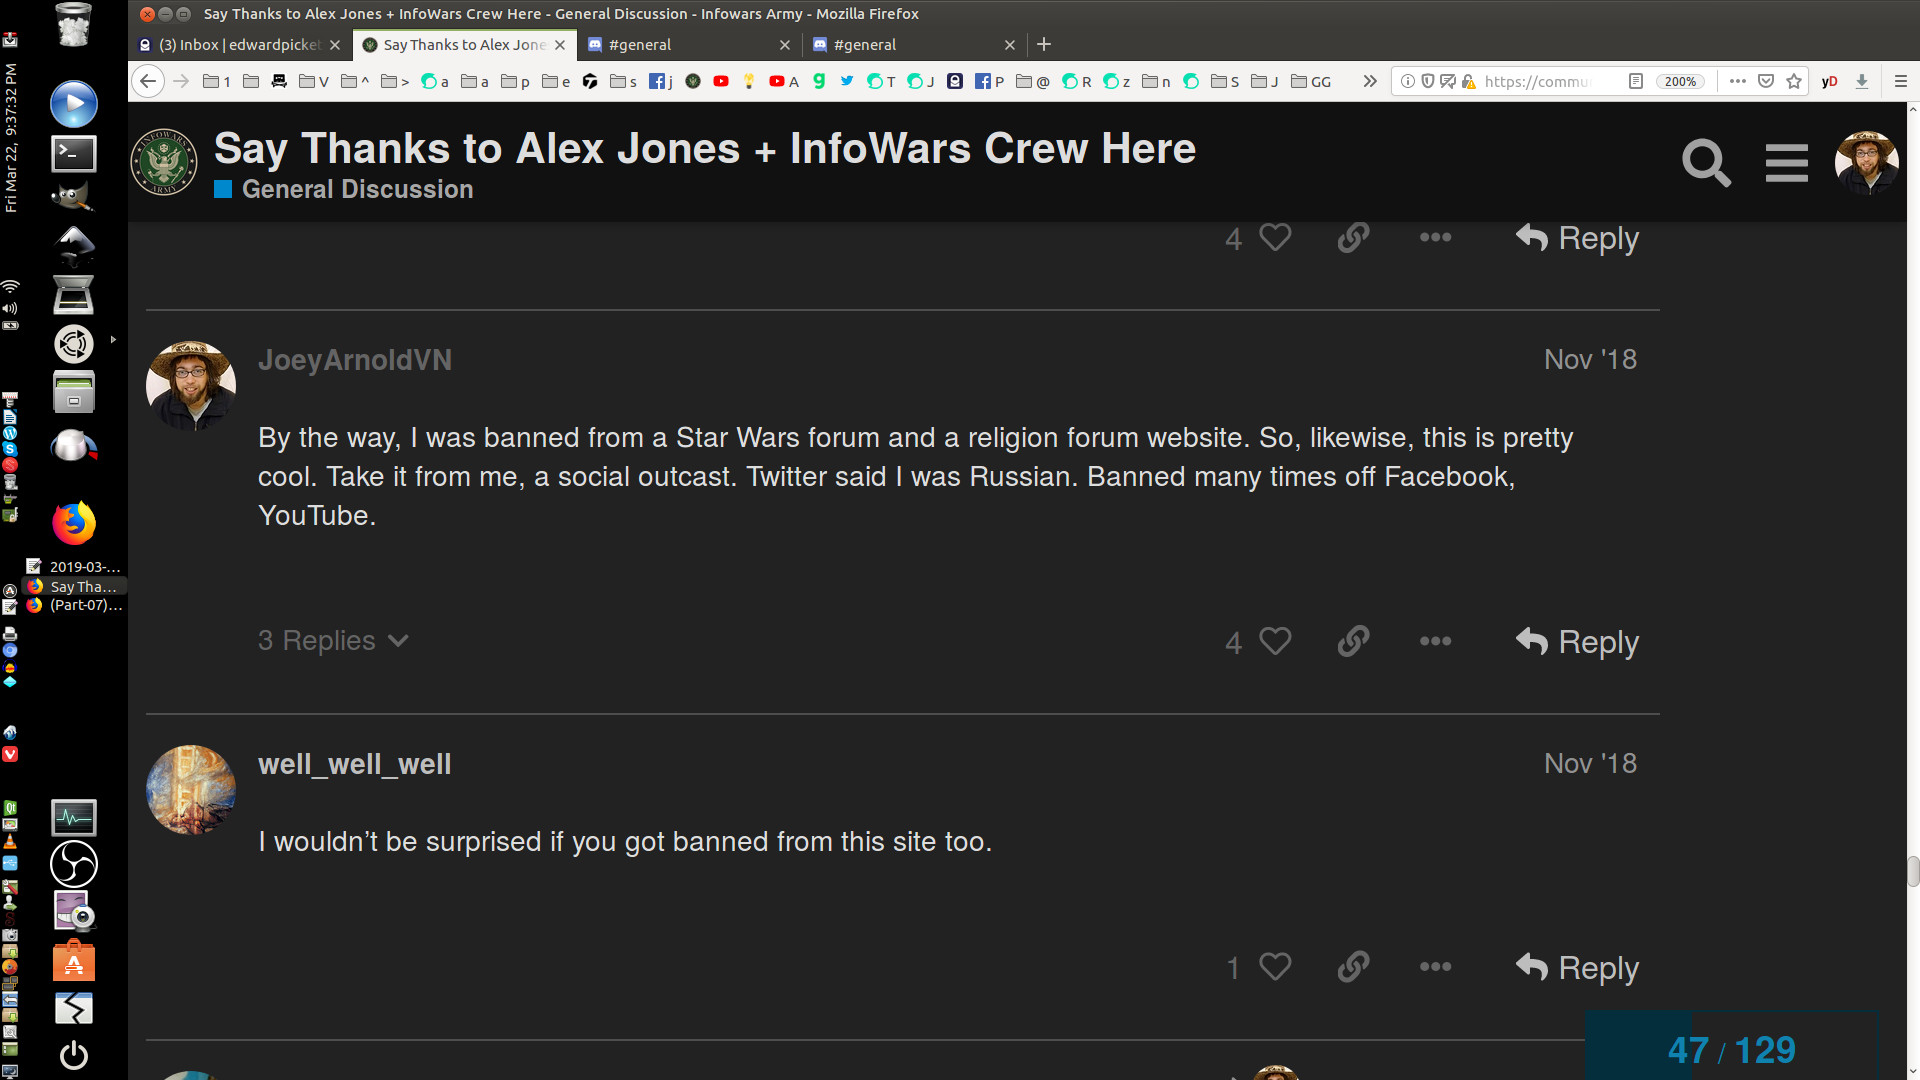Open the Facebook P bookmark

[x=989, y=81]
